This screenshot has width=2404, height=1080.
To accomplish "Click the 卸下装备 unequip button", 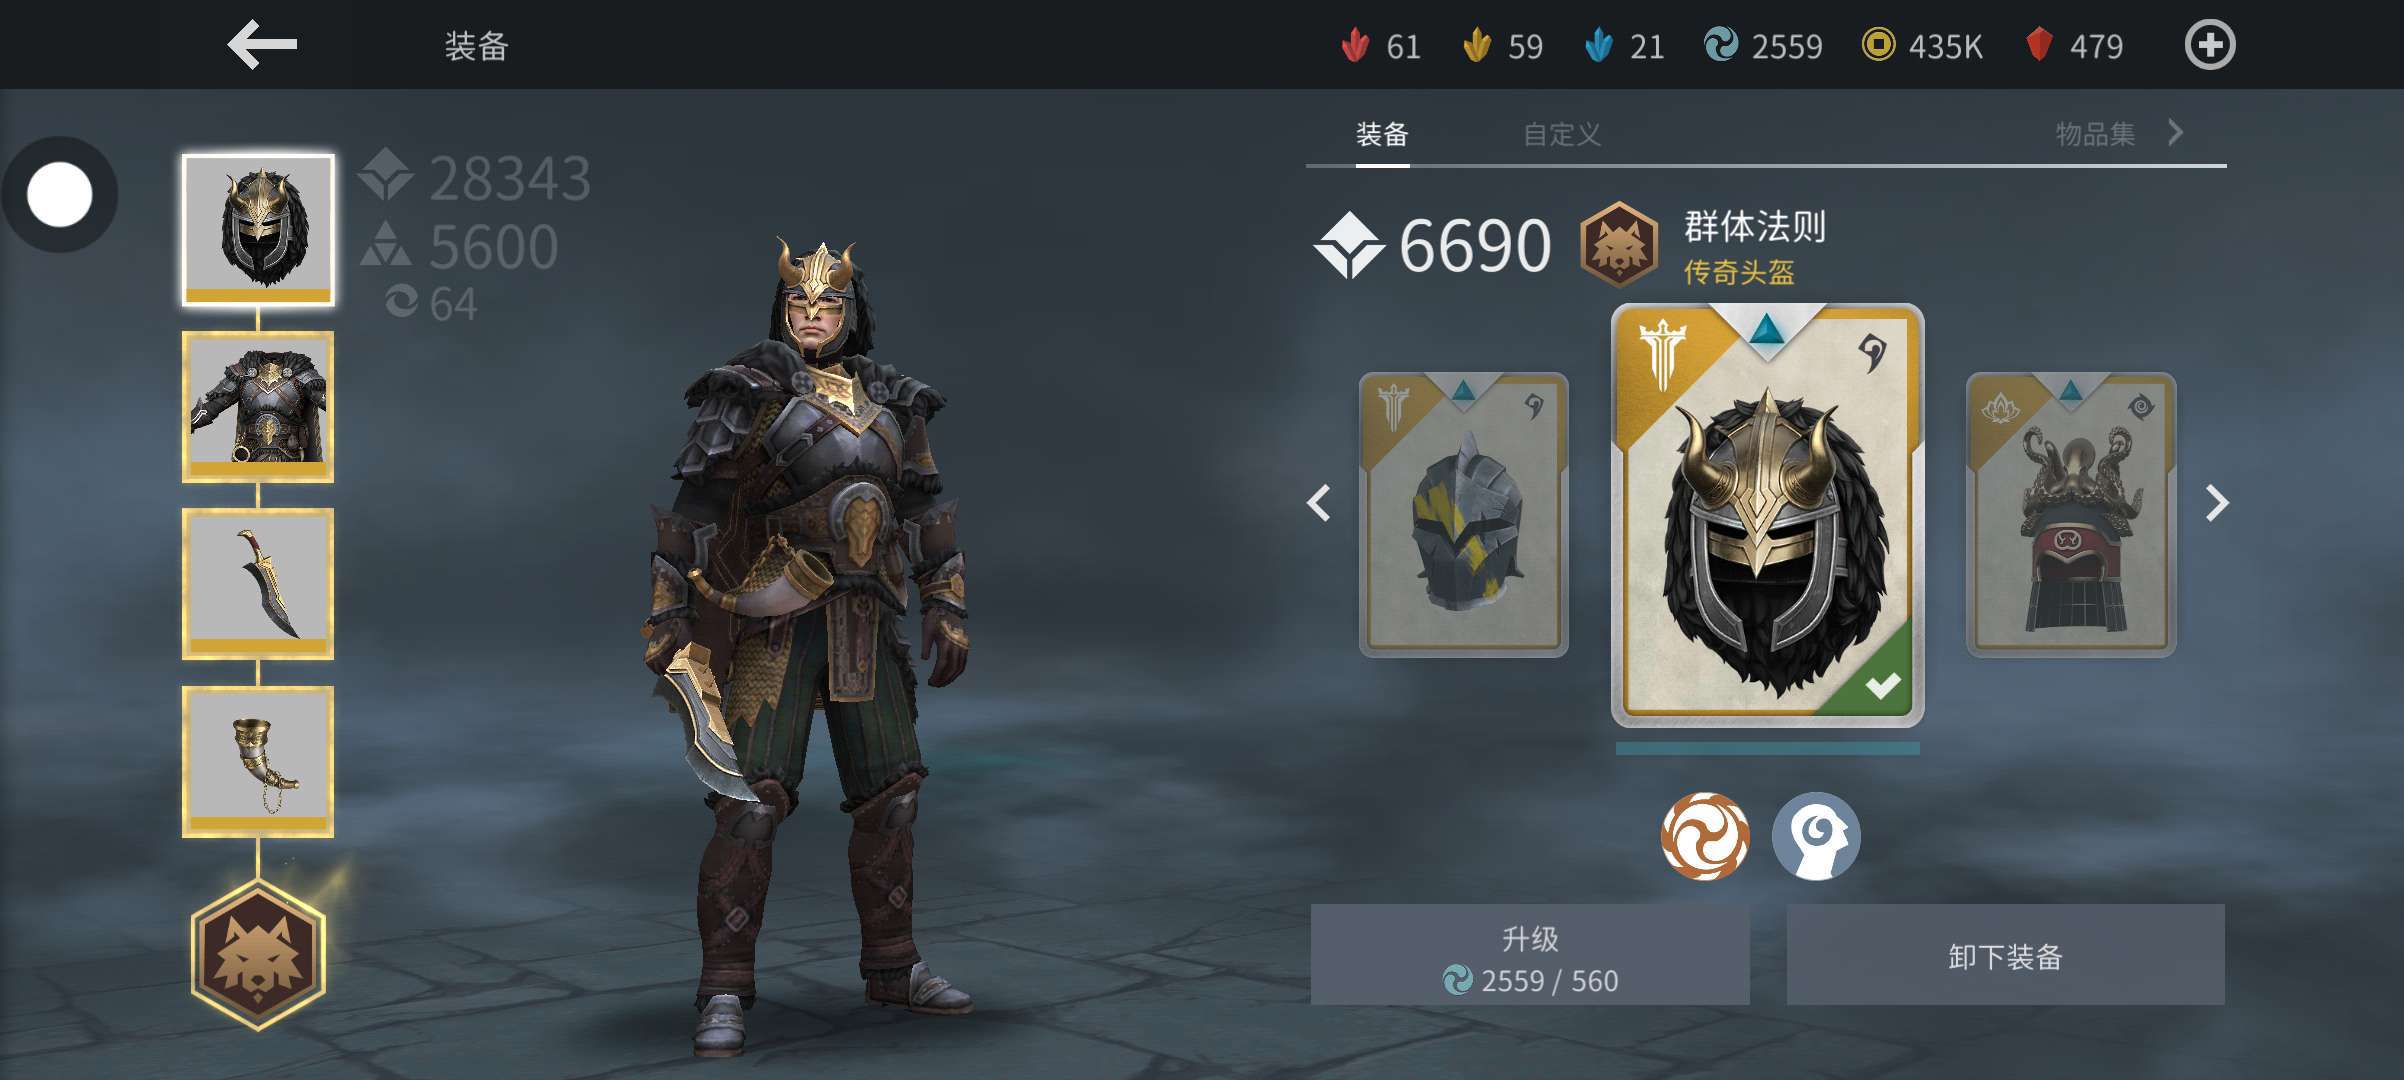I will tap(2005, 955).
